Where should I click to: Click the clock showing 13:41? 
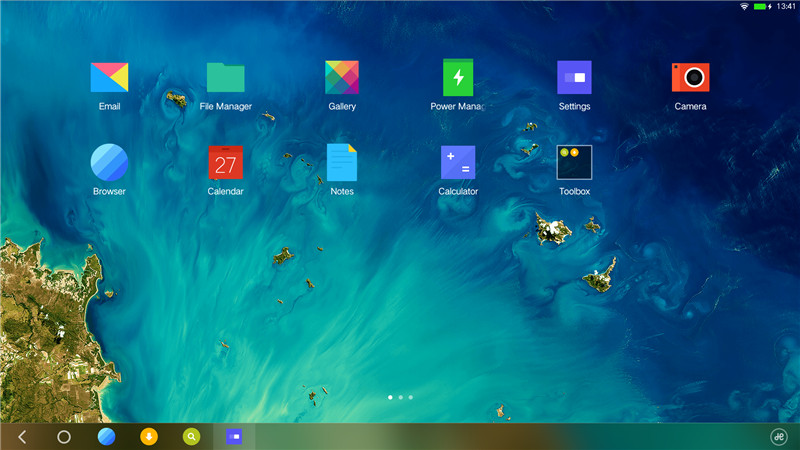click(784, 7)
